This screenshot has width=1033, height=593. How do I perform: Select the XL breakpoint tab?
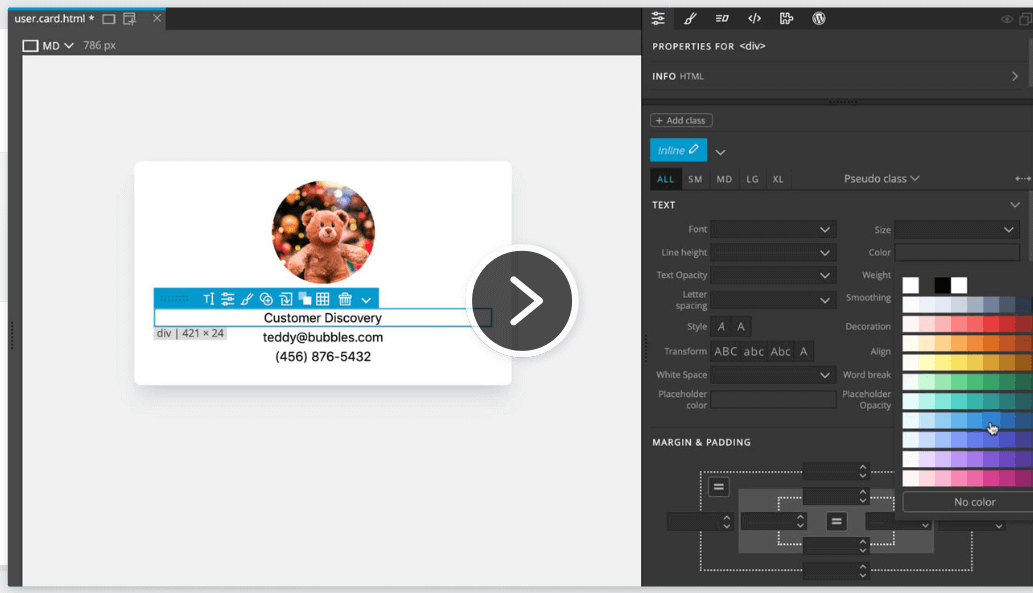tap(778, 180)
